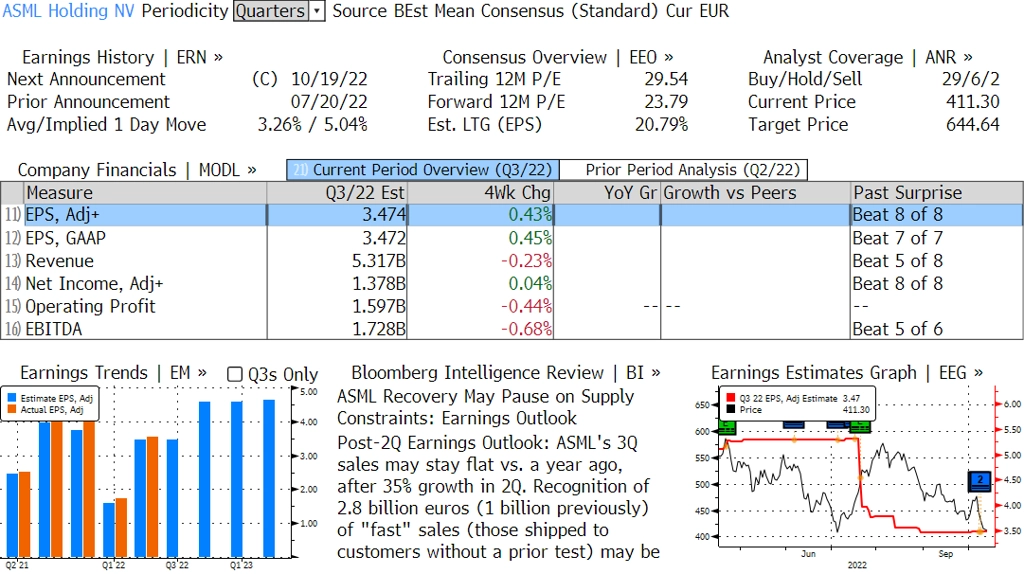Click the Revenue estimate 5.317B
1024x574 pixels.
pos(379,261)
